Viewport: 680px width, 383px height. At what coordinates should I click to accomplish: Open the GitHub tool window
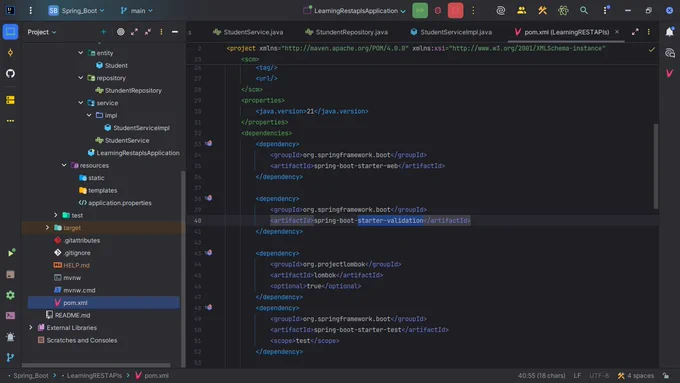[x=10, y=73]
